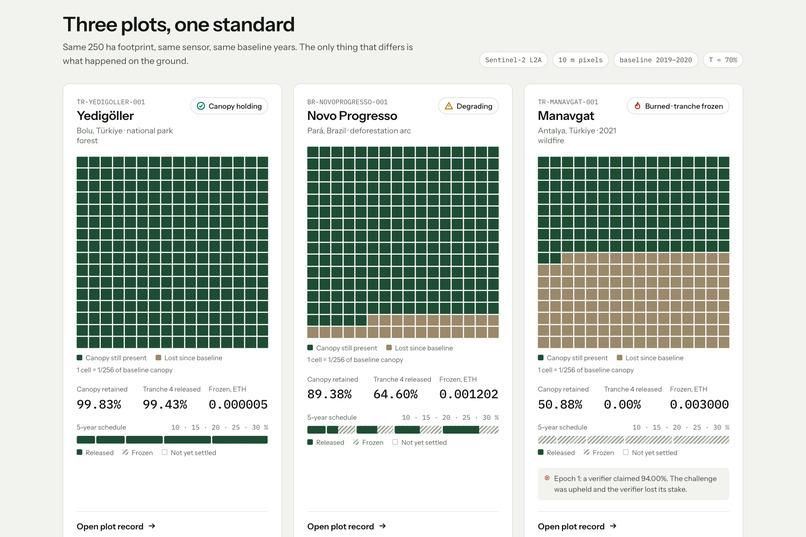806x537 pixels.
Task: Click canopy retained value 50.88%
Action: pyautogui.click(x=560, y=404)
